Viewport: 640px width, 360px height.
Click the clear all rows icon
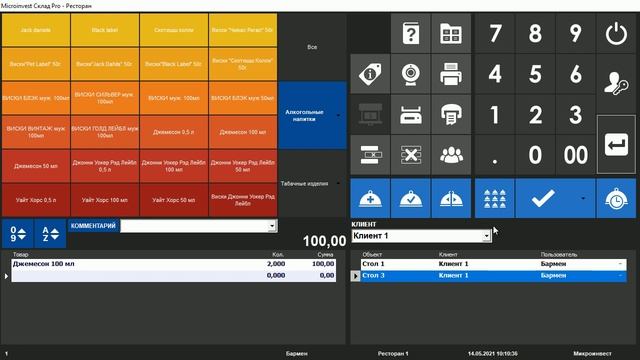pos(411,155)
